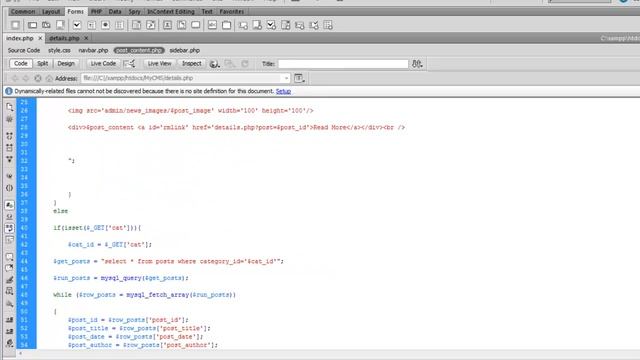Open Preview in Browser globe dropdown
The image size is (640, 360).
click(214, 64)
